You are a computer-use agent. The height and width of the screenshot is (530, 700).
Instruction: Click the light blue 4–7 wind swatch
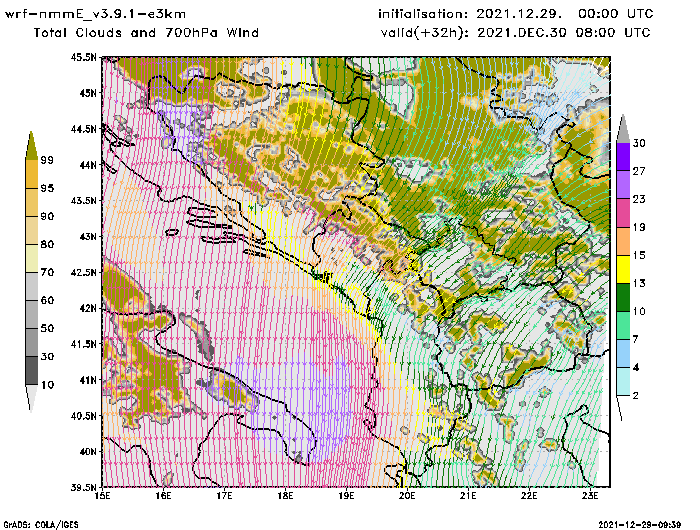[623, 354]
